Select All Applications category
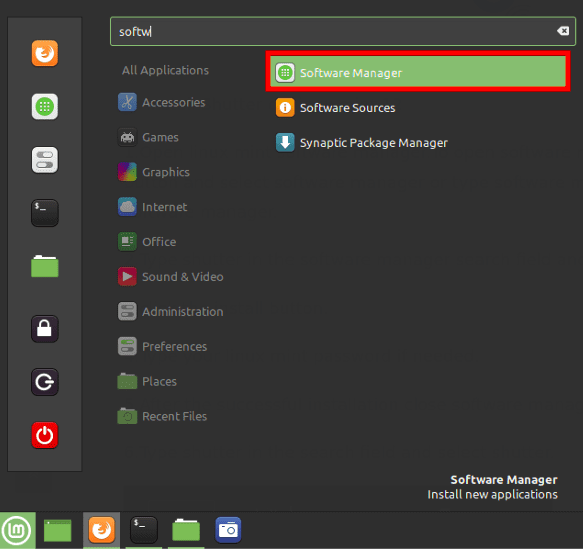Viewport: 583px width, 549px height. (165, 70)
